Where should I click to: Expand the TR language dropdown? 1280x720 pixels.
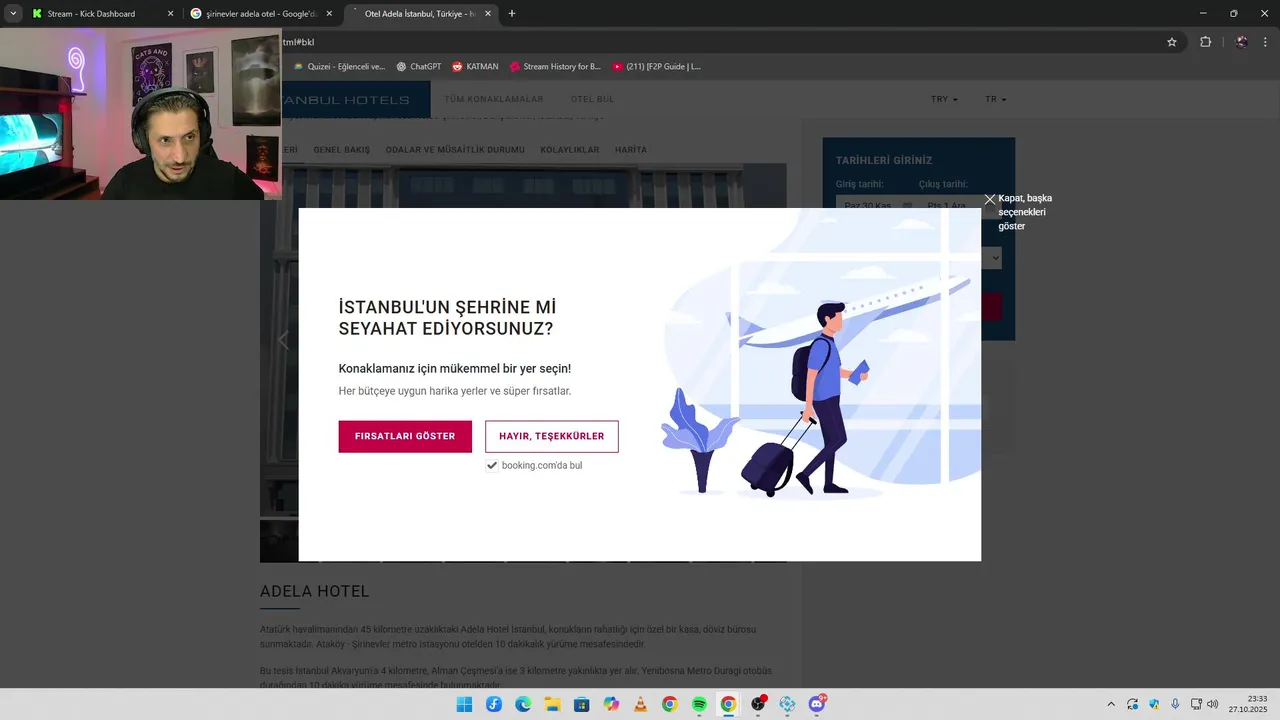[996, 100]
